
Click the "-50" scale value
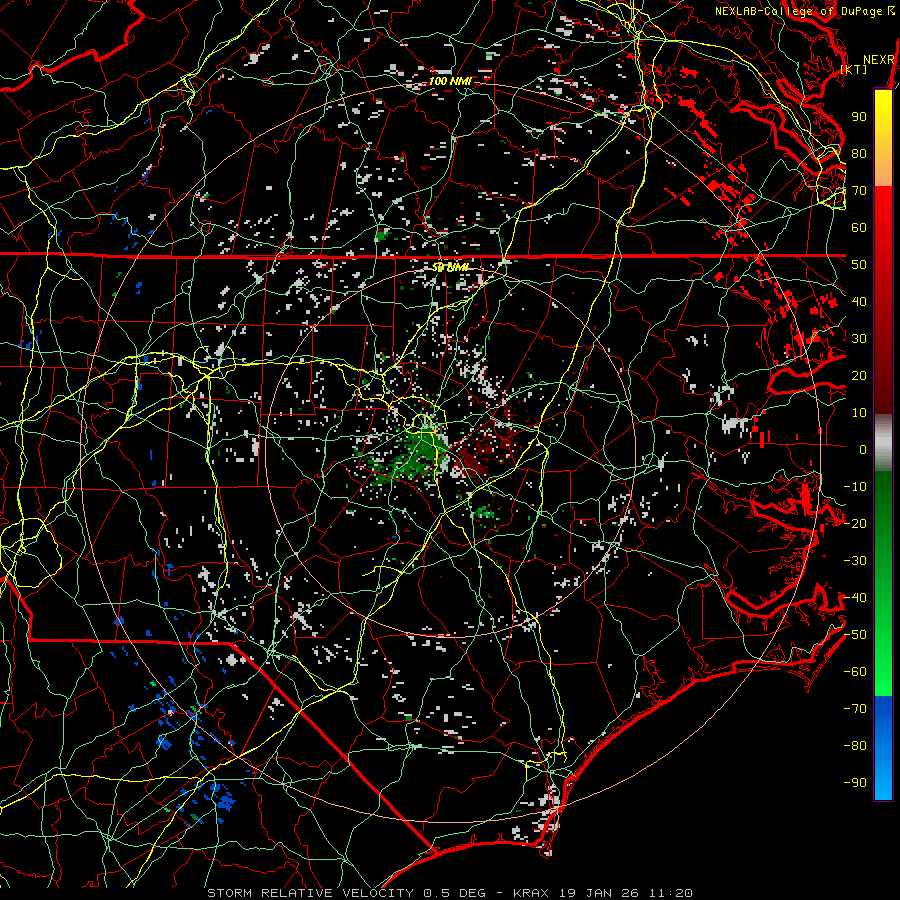point(855,635)
